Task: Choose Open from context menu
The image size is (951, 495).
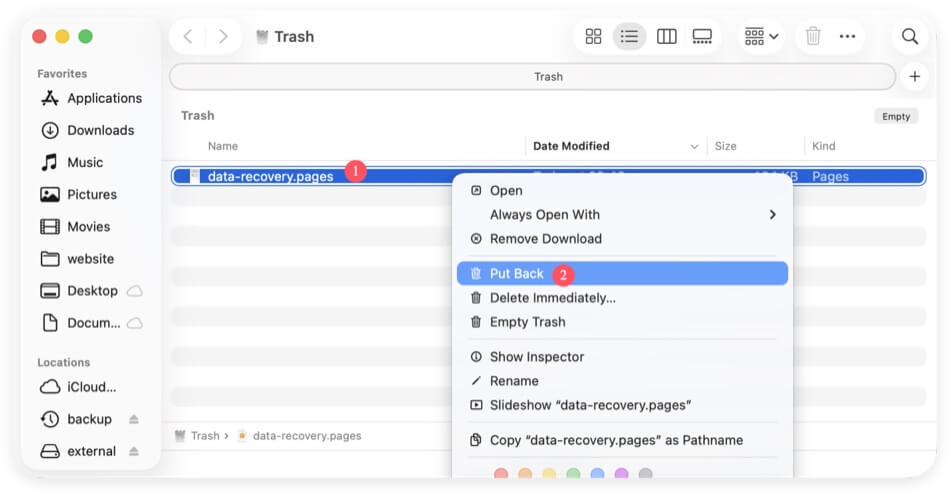Action: 623,190
